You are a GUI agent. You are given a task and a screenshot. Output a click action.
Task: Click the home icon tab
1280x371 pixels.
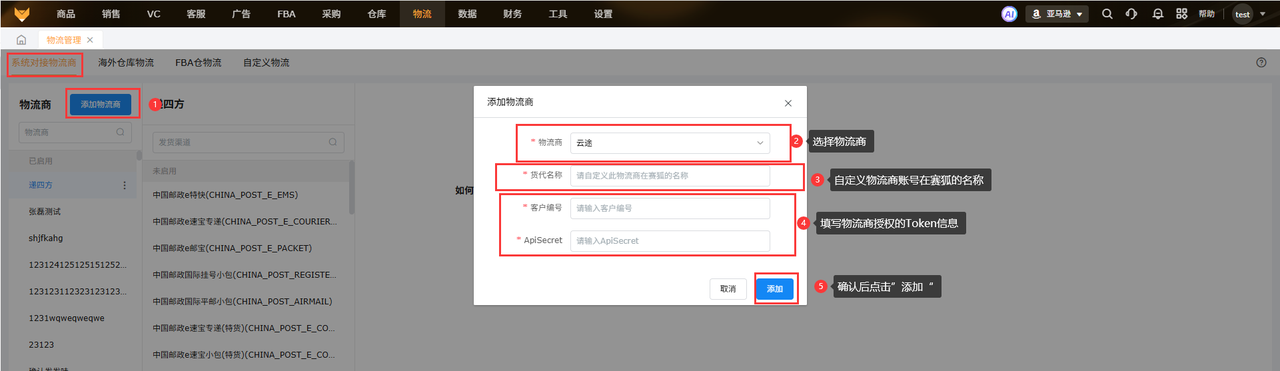pyautogui.click(x=21, y=40)
